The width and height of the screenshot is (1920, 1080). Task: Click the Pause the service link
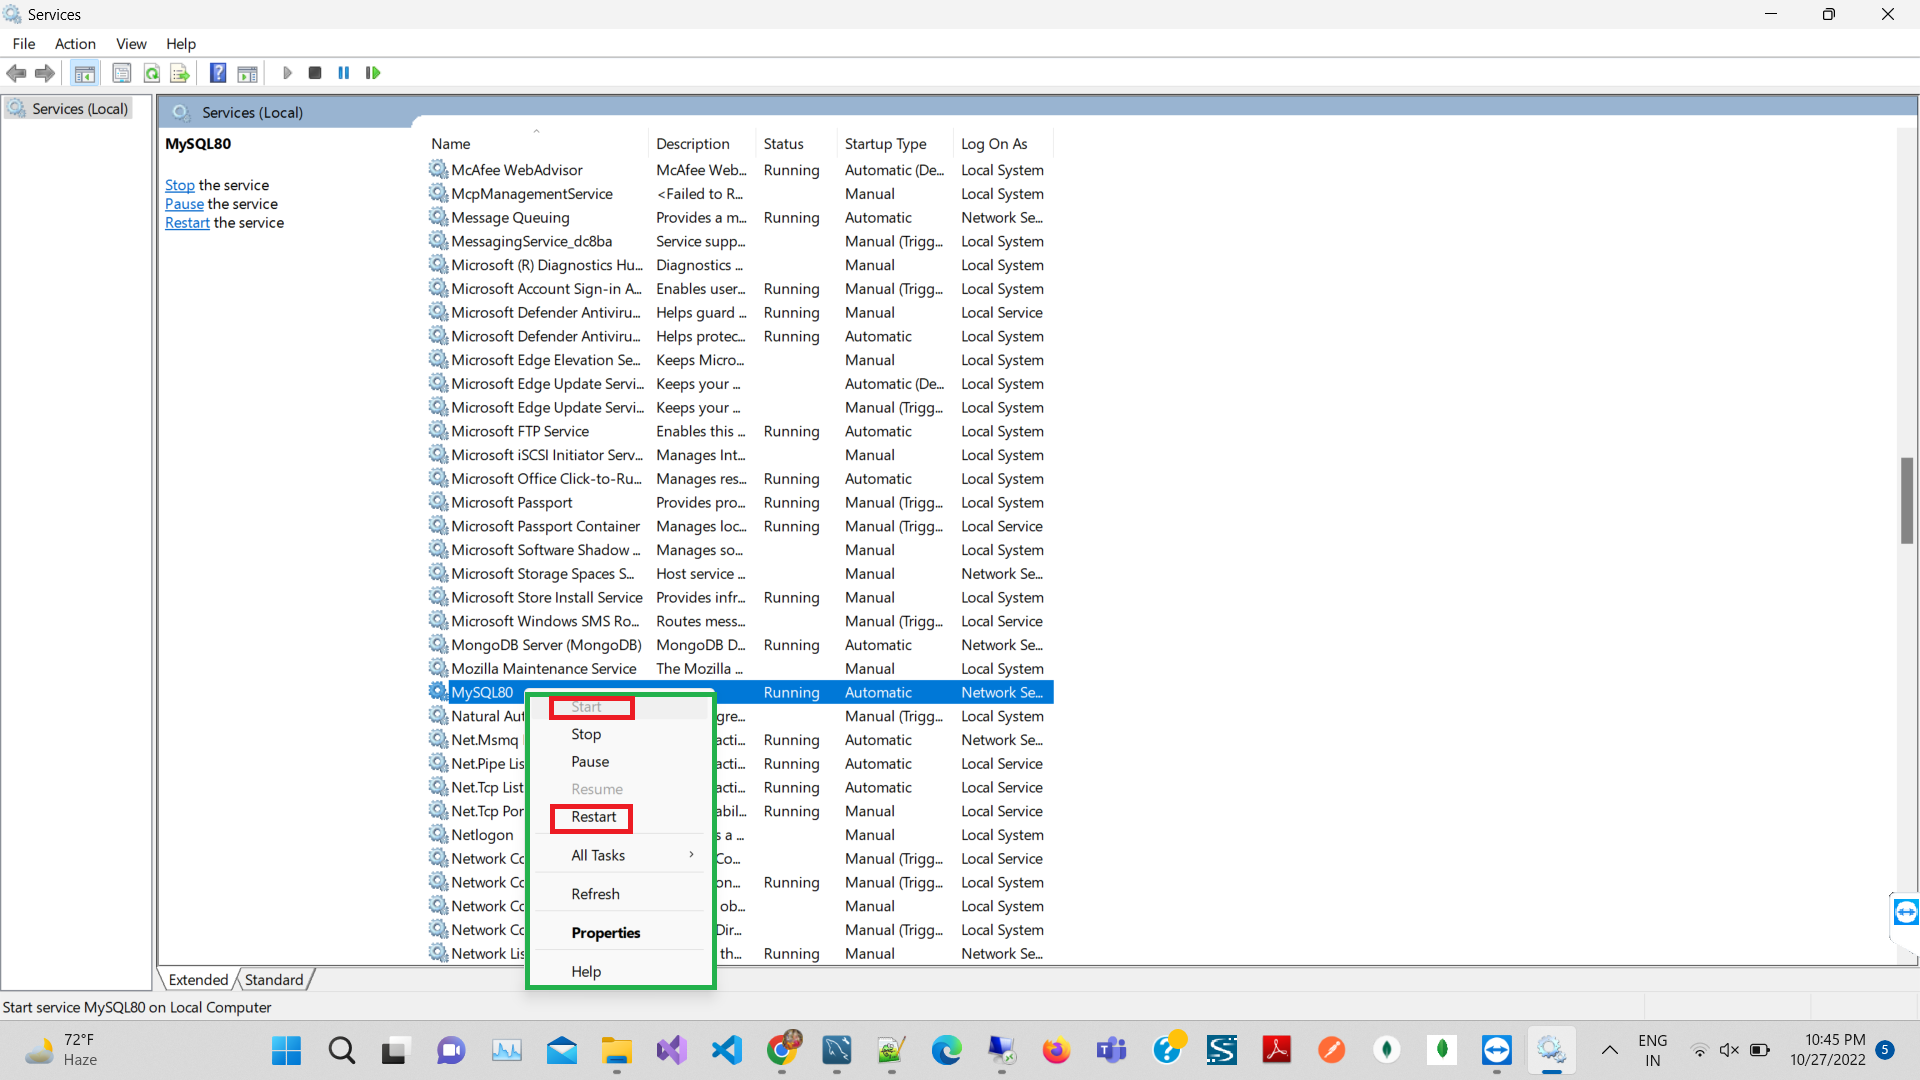coord(184,204)
